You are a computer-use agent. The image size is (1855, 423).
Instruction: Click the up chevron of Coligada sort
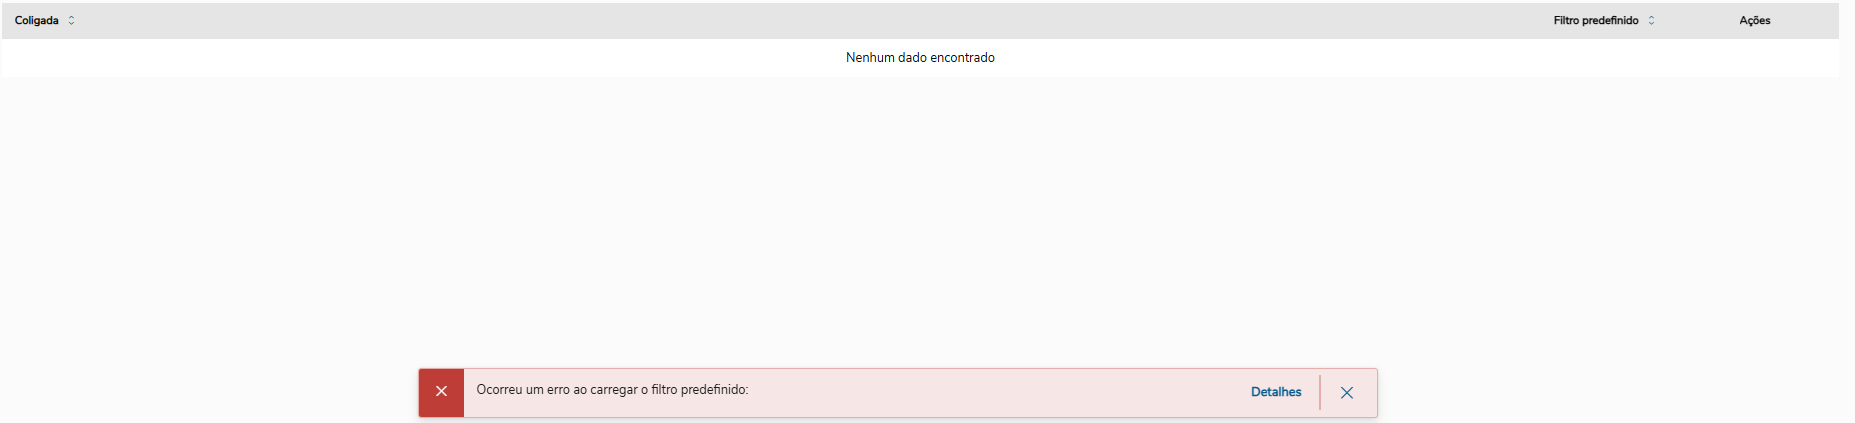click(x=71, y=17)
